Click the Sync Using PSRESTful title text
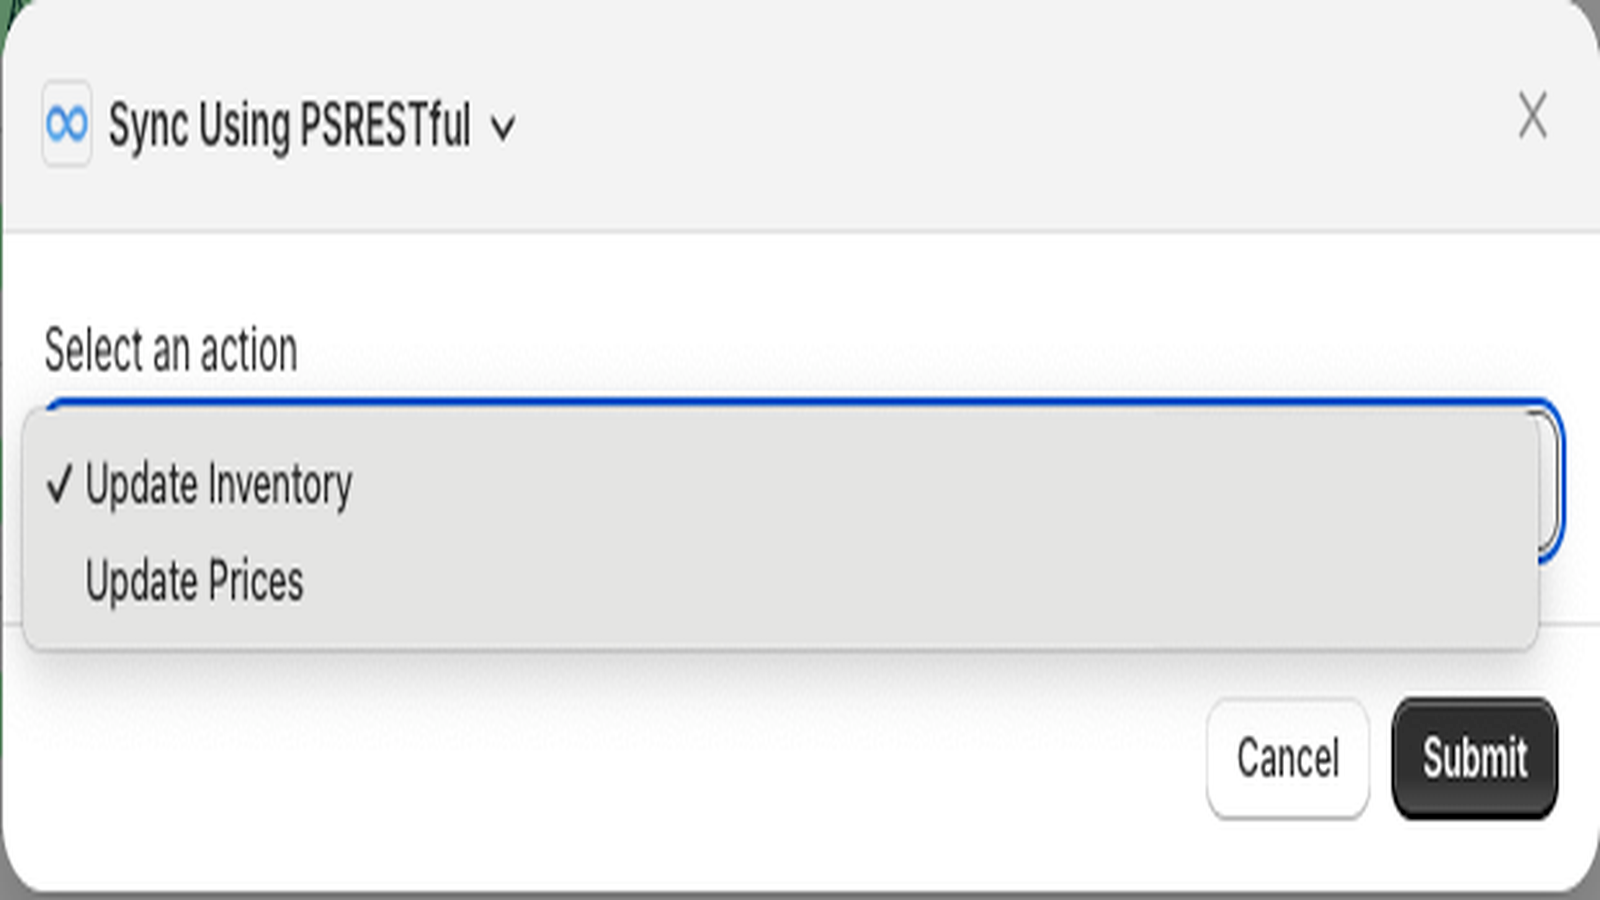 tap(289, 126)
